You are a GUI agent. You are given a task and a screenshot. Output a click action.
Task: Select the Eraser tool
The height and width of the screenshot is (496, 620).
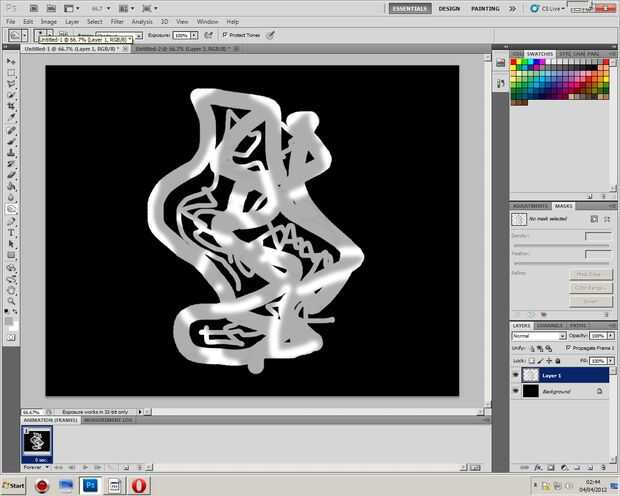[x=11, y=175]
